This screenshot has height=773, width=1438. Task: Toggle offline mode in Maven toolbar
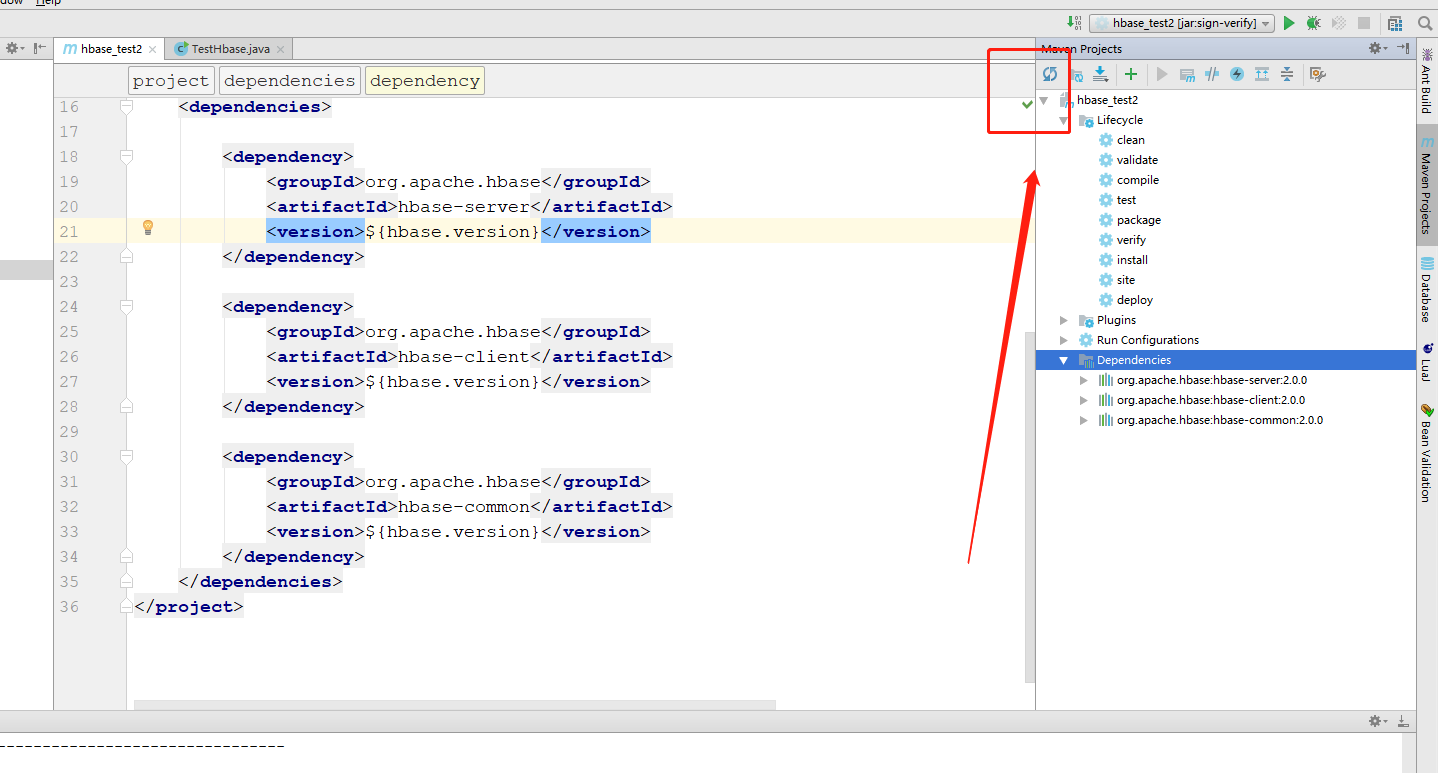(x=1212, y=74)
